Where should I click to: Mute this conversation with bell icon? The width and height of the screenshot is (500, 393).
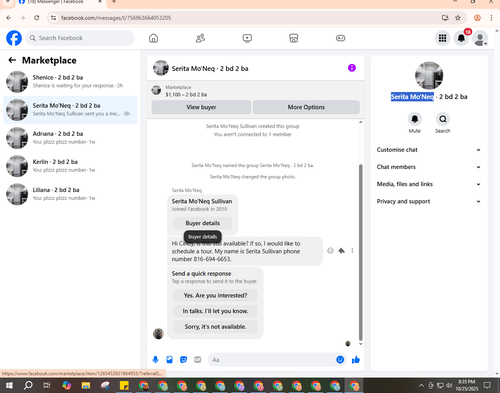415,119
